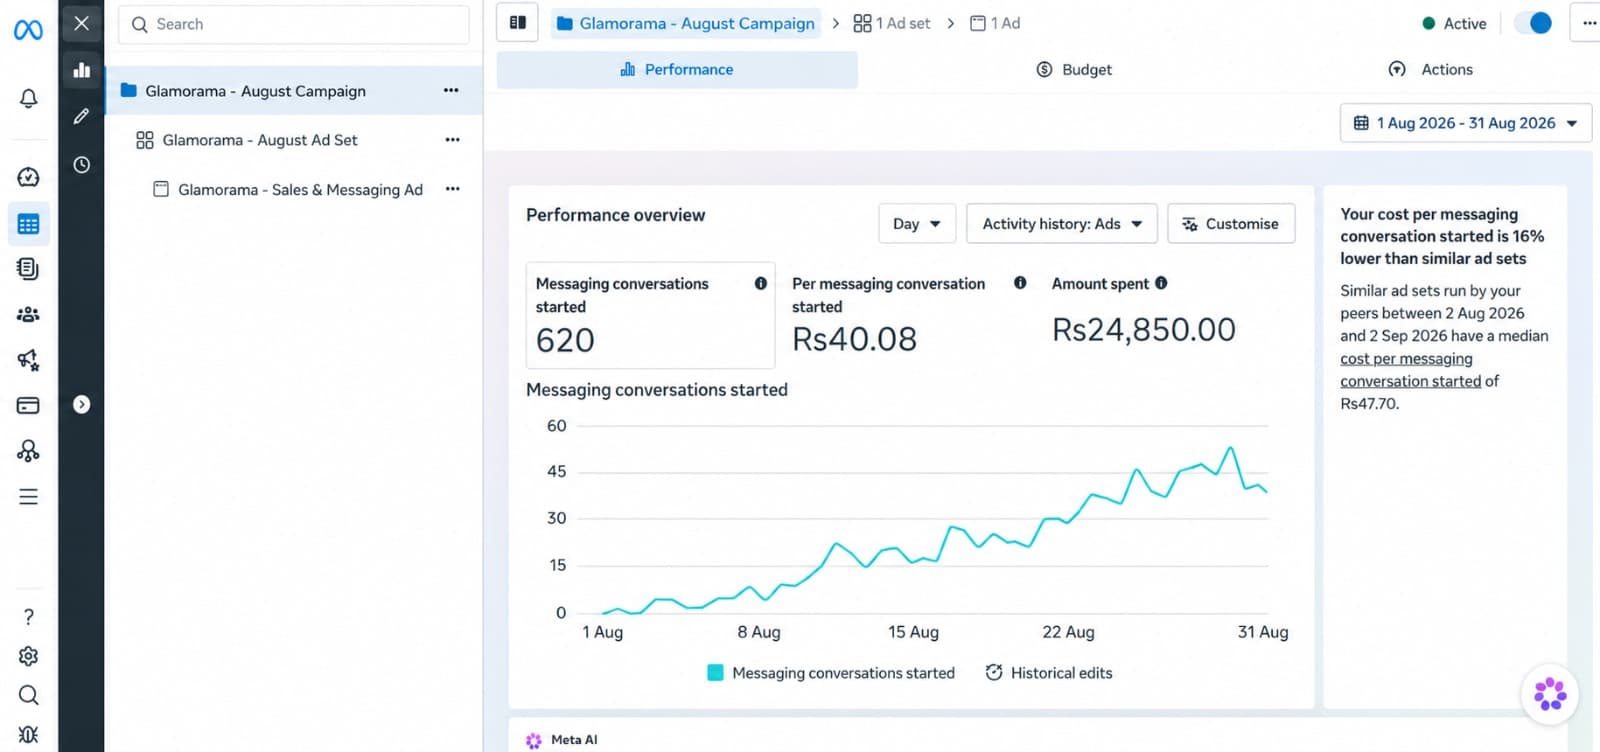Open the Day granularity dropdown

click(x=917, y=224)
